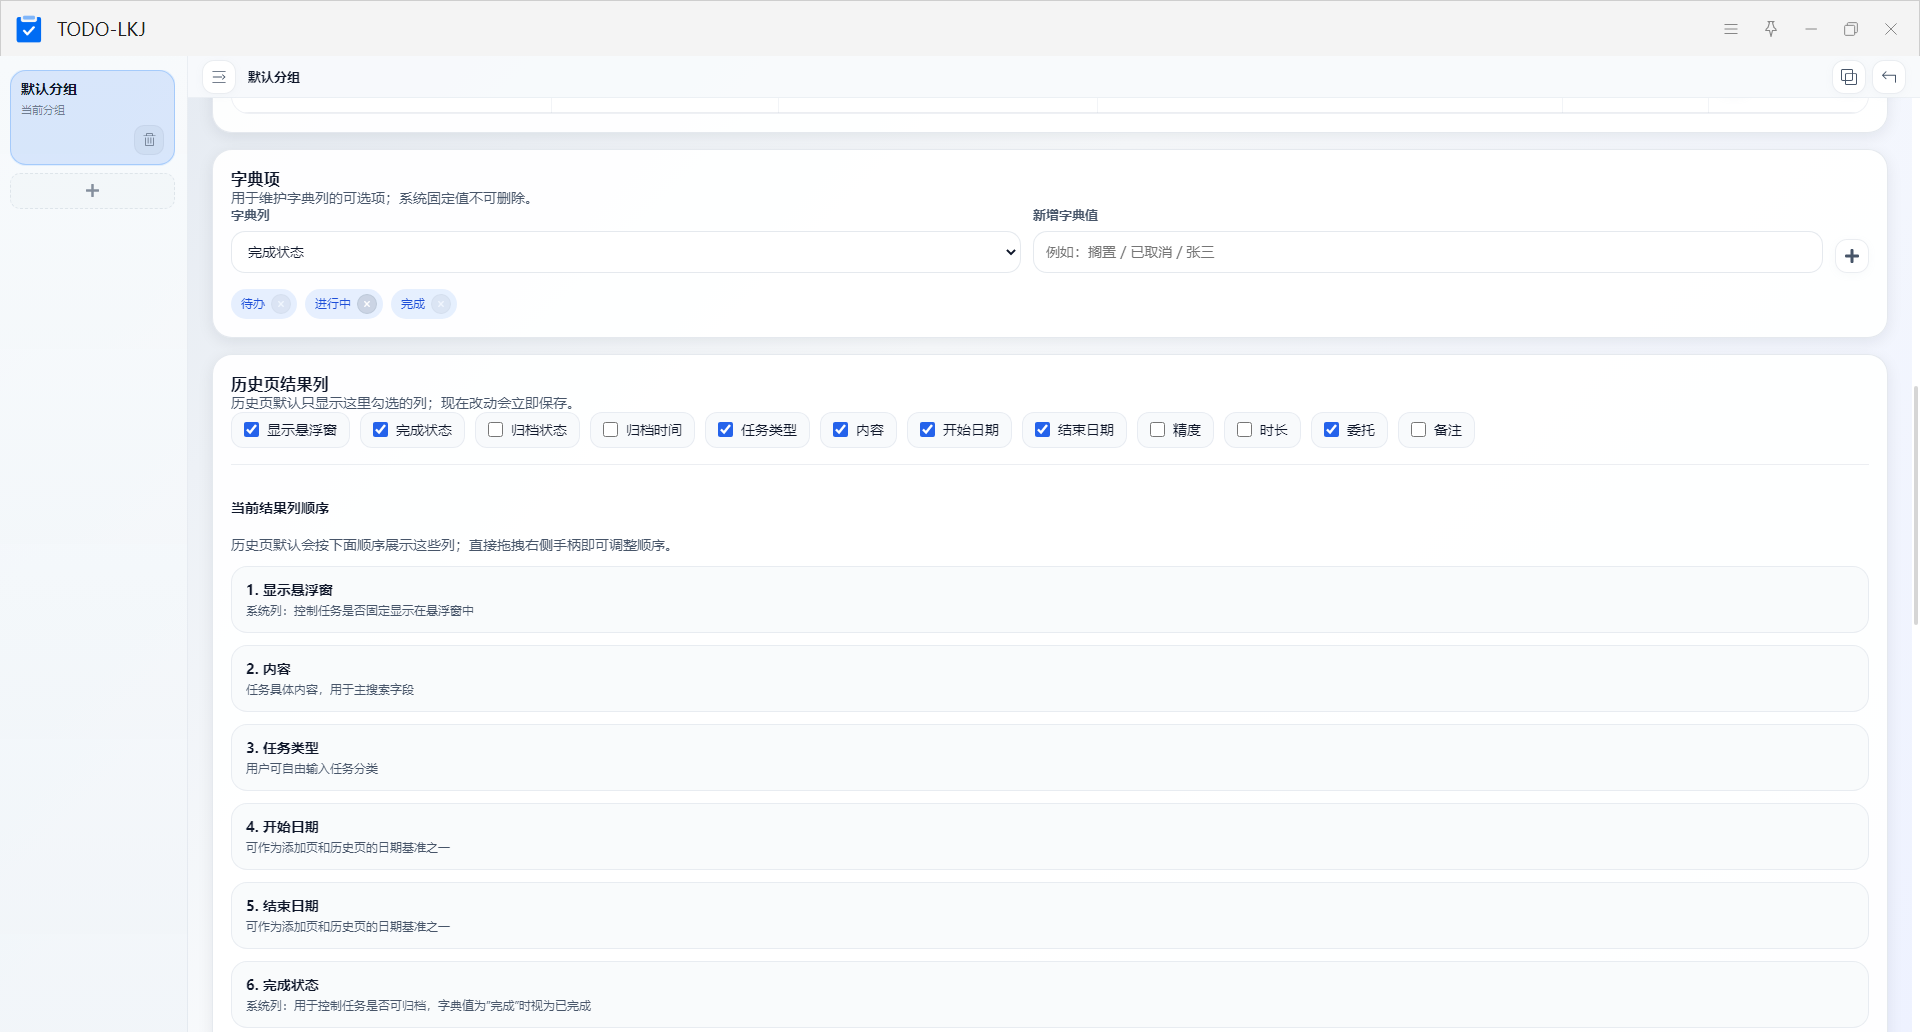Enable the 归档状态 checkbox
Image resolution: width=1920 pixels, height=1032 pixels.
click(x=496, y=430)
